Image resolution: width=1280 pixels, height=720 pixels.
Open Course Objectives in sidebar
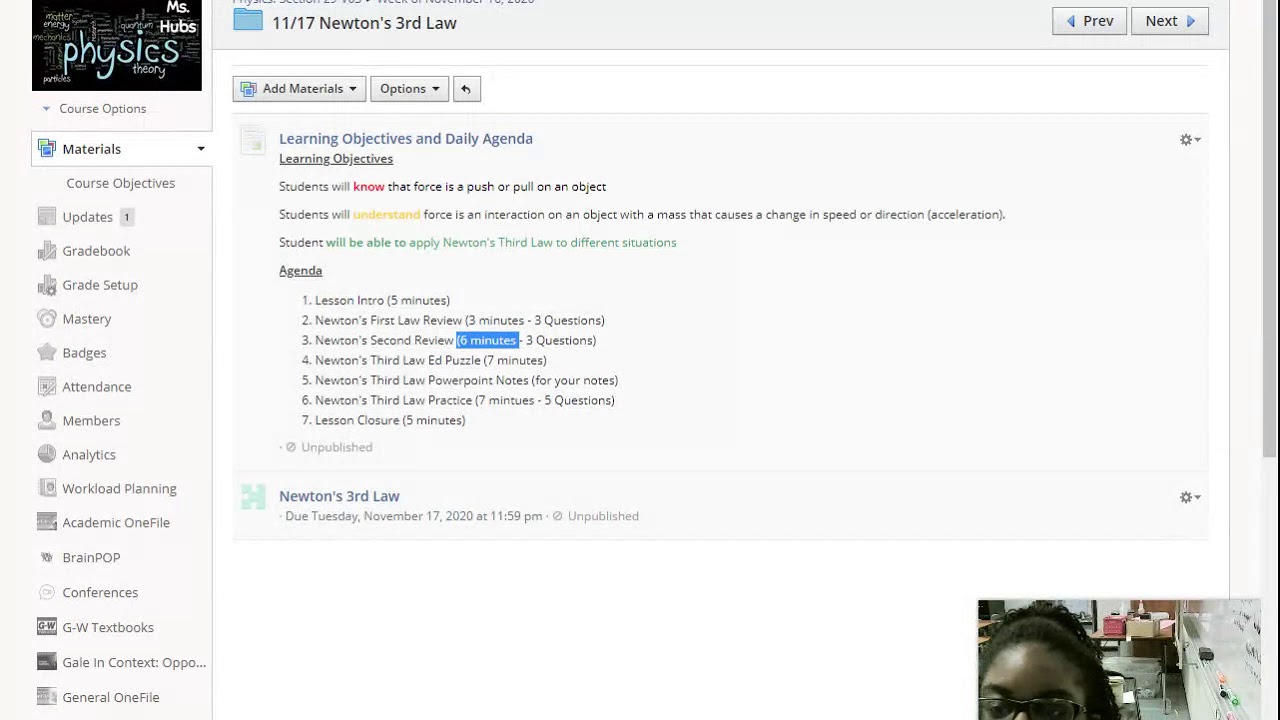click(121, 183)
